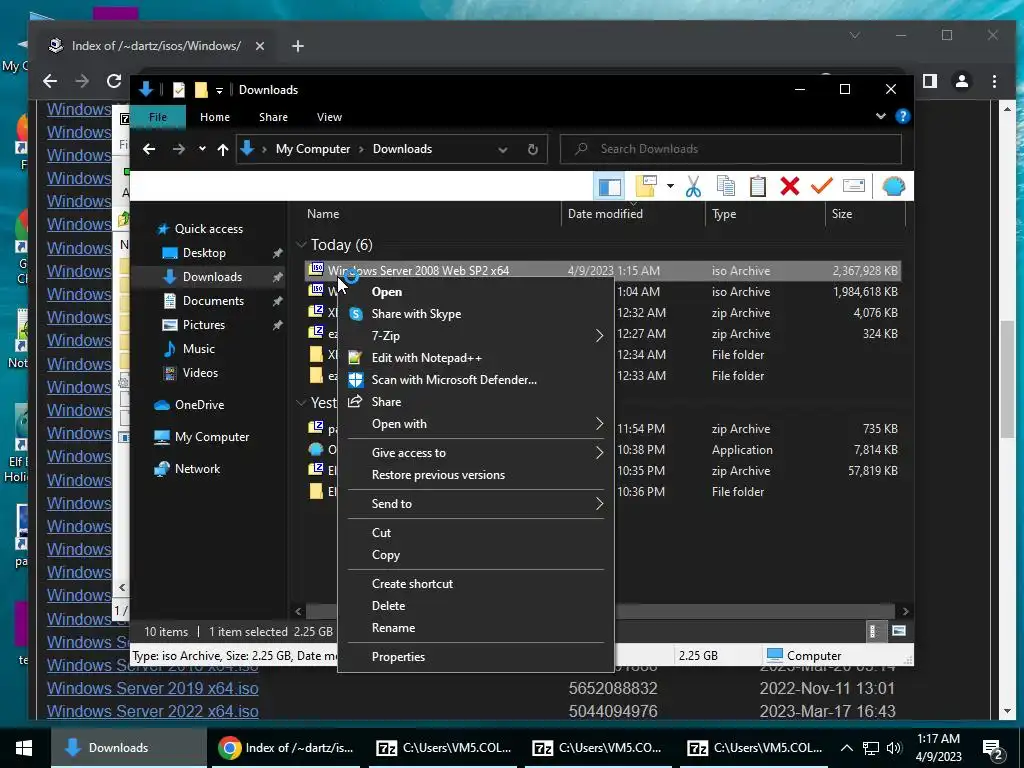
Task: Reload the Chrome page
Action: [x=114, y=81]
